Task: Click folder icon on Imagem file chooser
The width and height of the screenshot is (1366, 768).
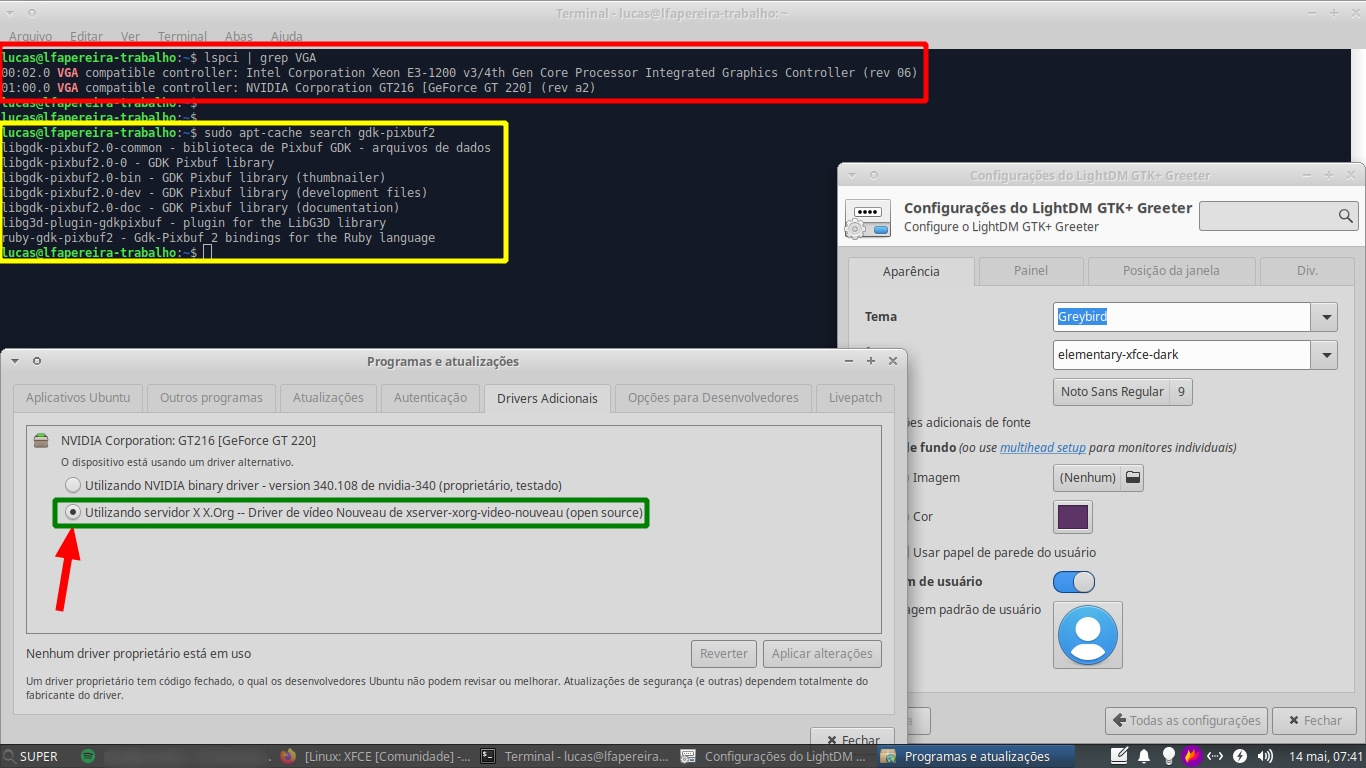Action: tap(1132, 477)
